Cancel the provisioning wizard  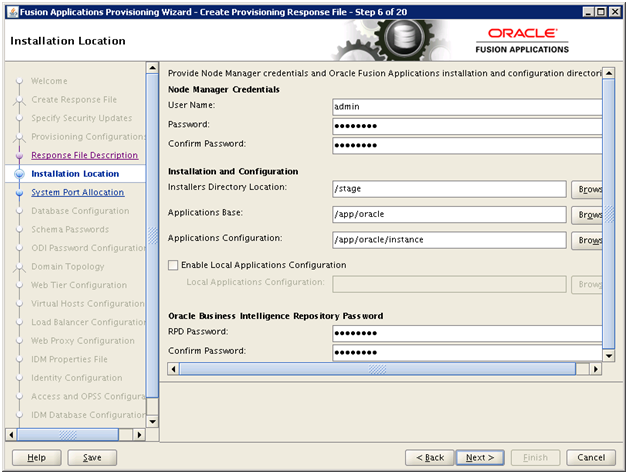tap(591, 458)
